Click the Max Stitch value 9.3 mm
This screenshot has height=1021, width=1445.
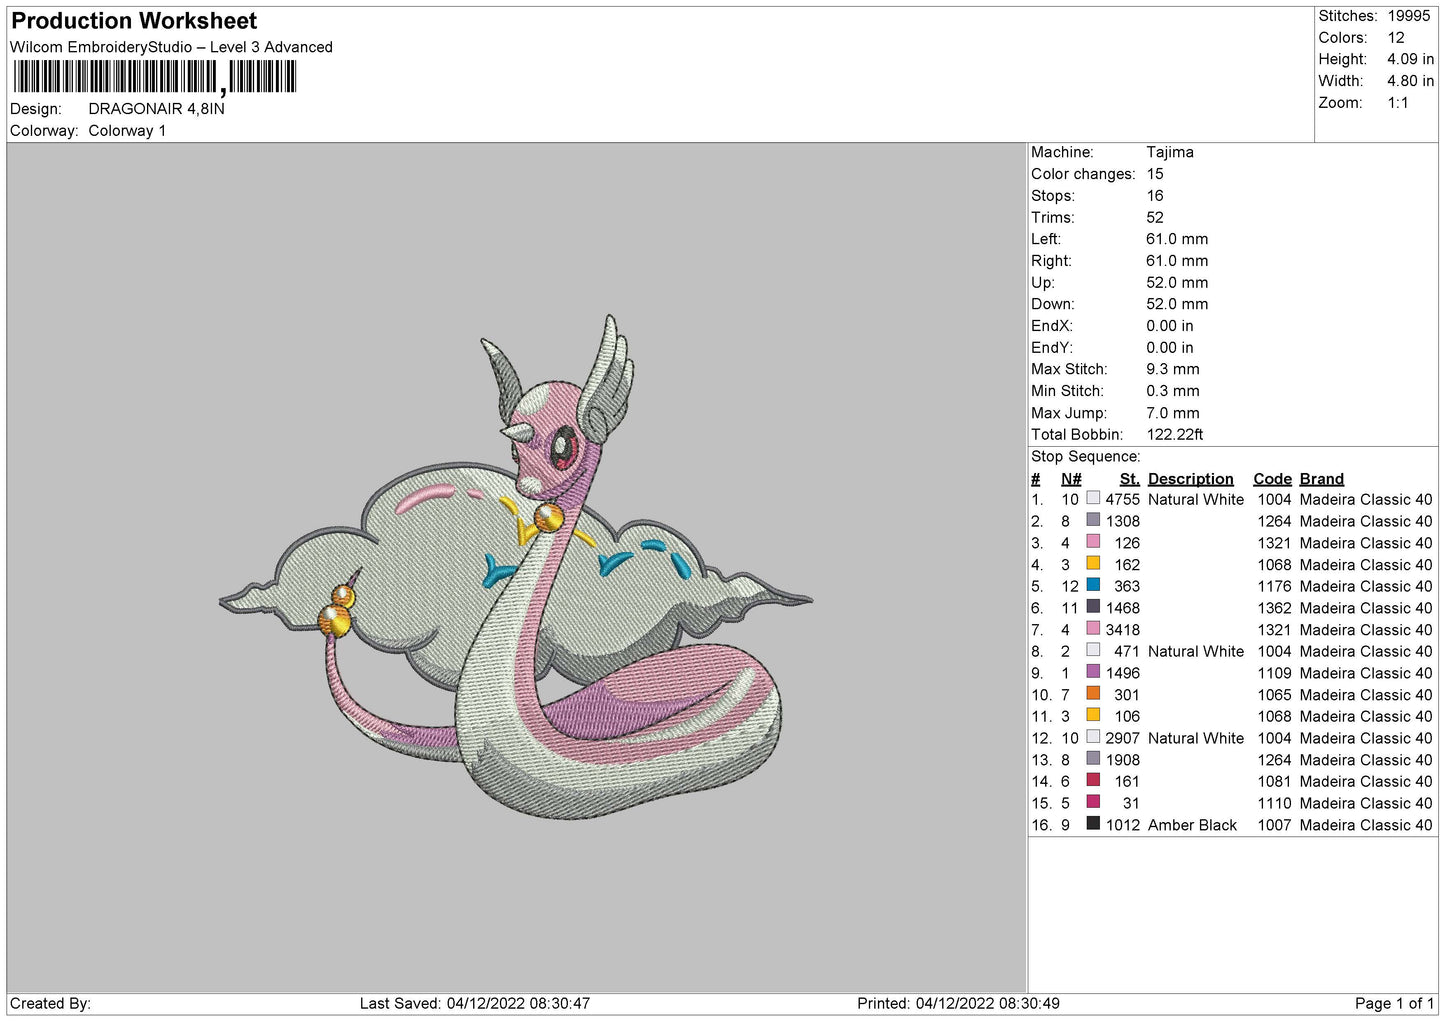tap(1173, 369)
